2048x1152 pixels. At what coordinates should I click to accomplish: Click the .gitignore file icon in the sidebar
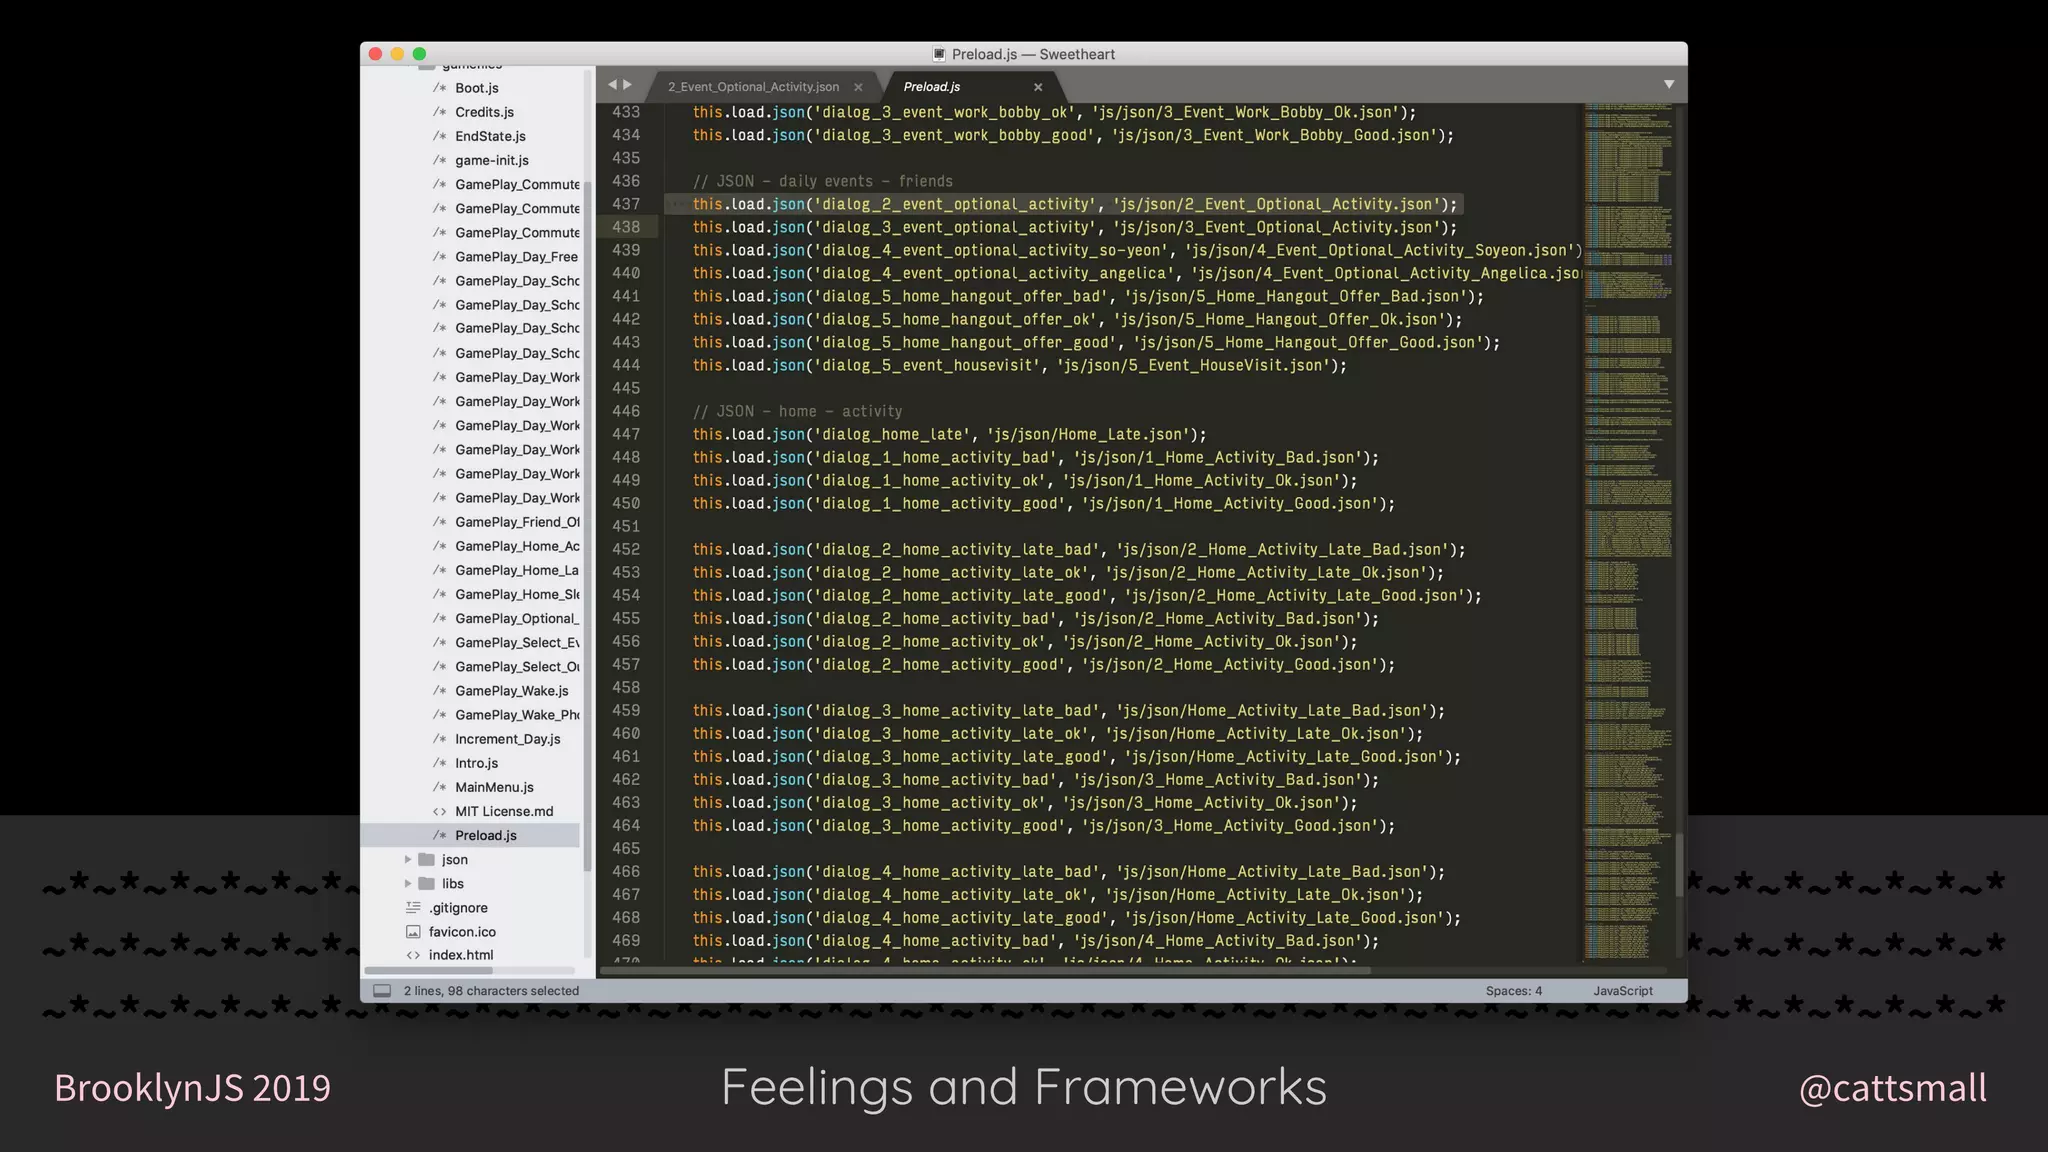(x=413, y=908)
